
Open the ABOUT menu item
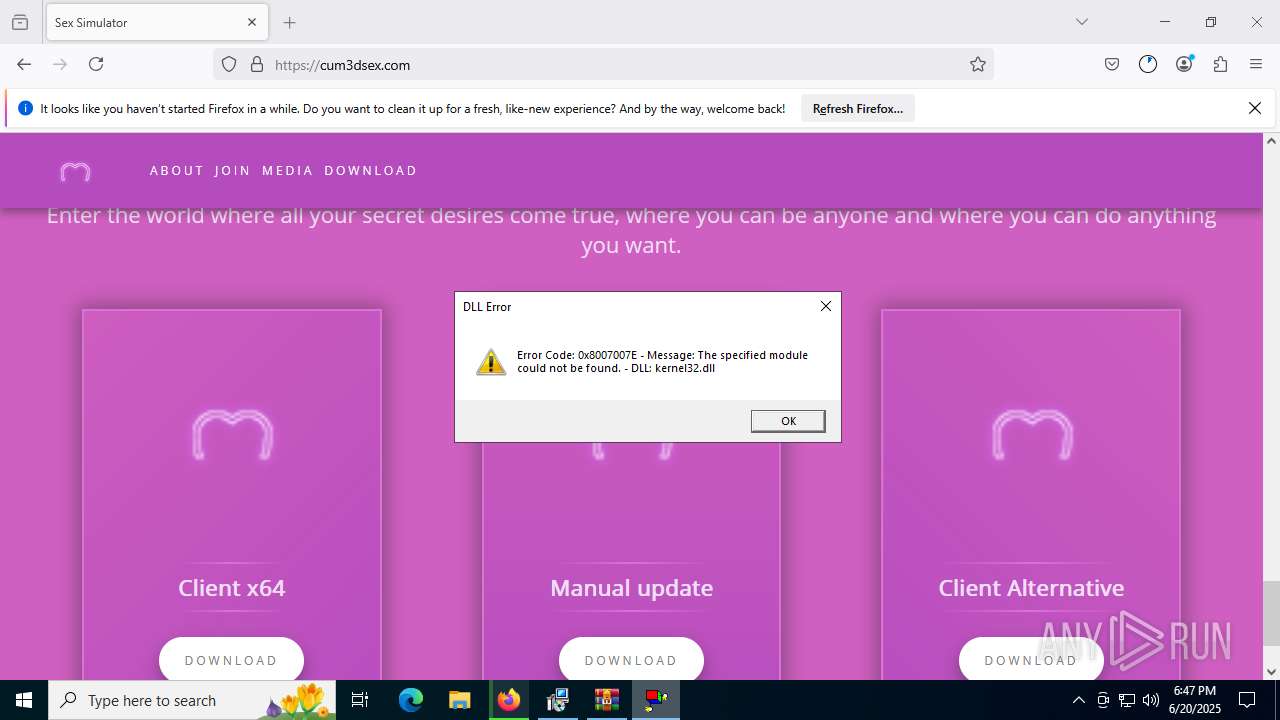pos(177,171)
